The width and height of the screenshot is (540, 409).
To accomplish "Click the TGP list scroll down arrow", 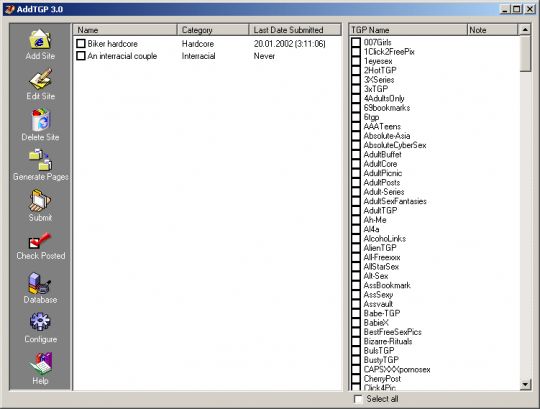I will [525, 384].
